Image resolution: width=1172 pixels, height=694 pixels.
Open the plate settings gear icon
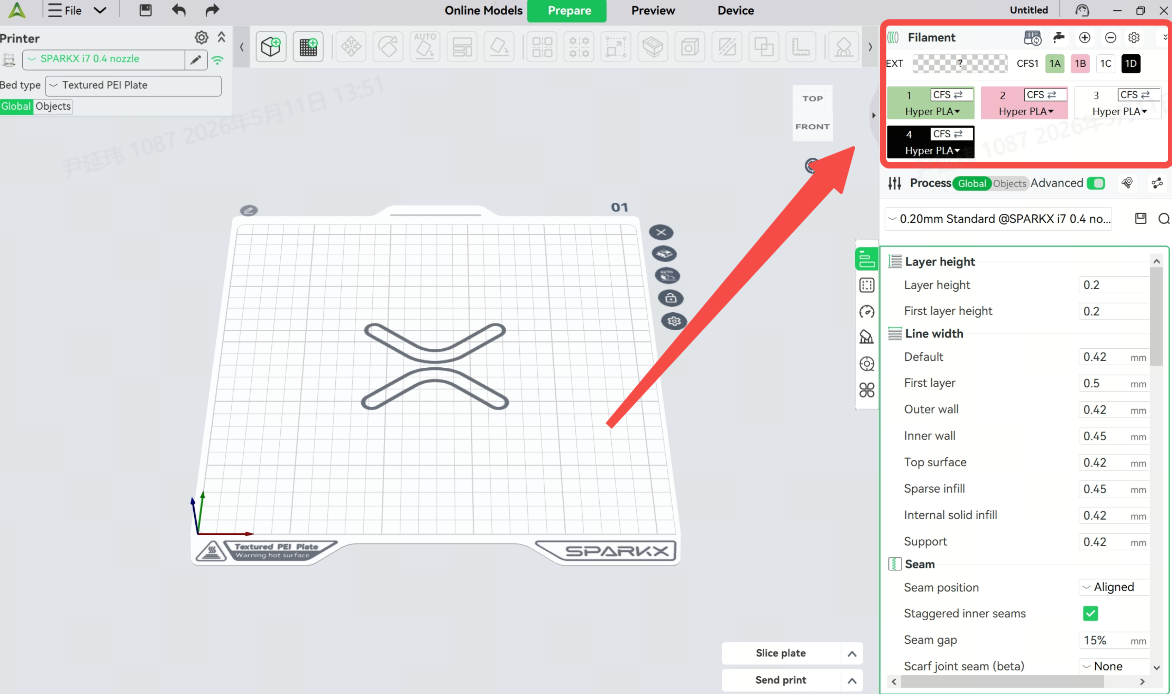tap(674, 321)
